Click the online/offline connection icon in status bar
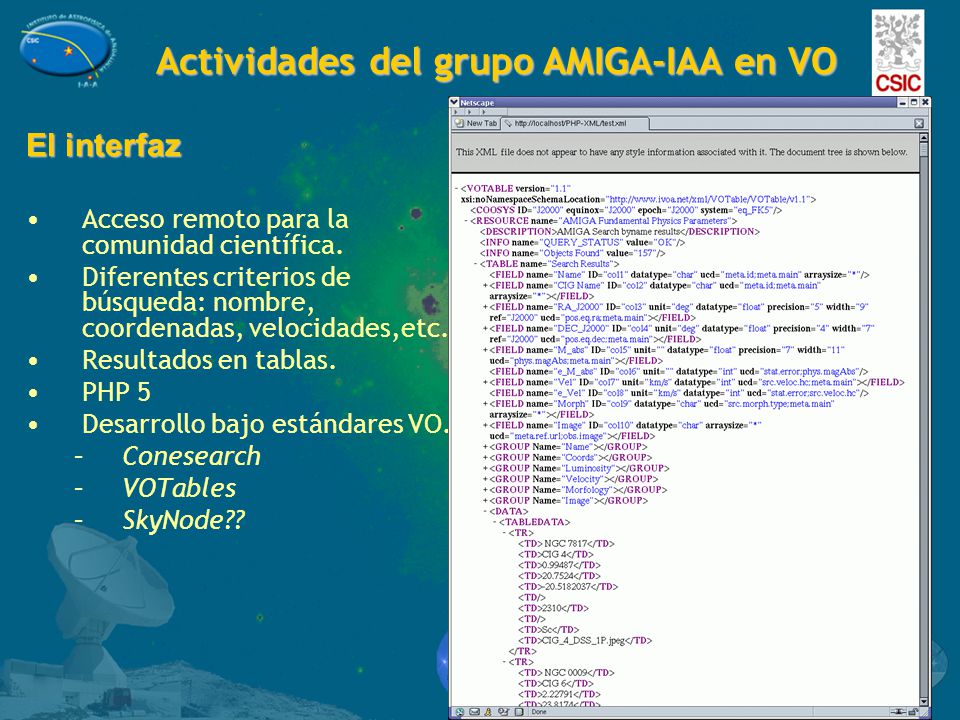960x720 pixels. point(897,712)
